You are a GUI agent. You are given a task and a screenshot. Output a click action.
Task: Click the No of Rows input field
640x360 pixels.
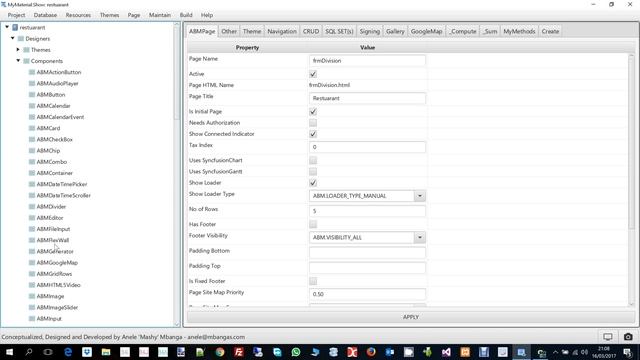pos(367,211)
